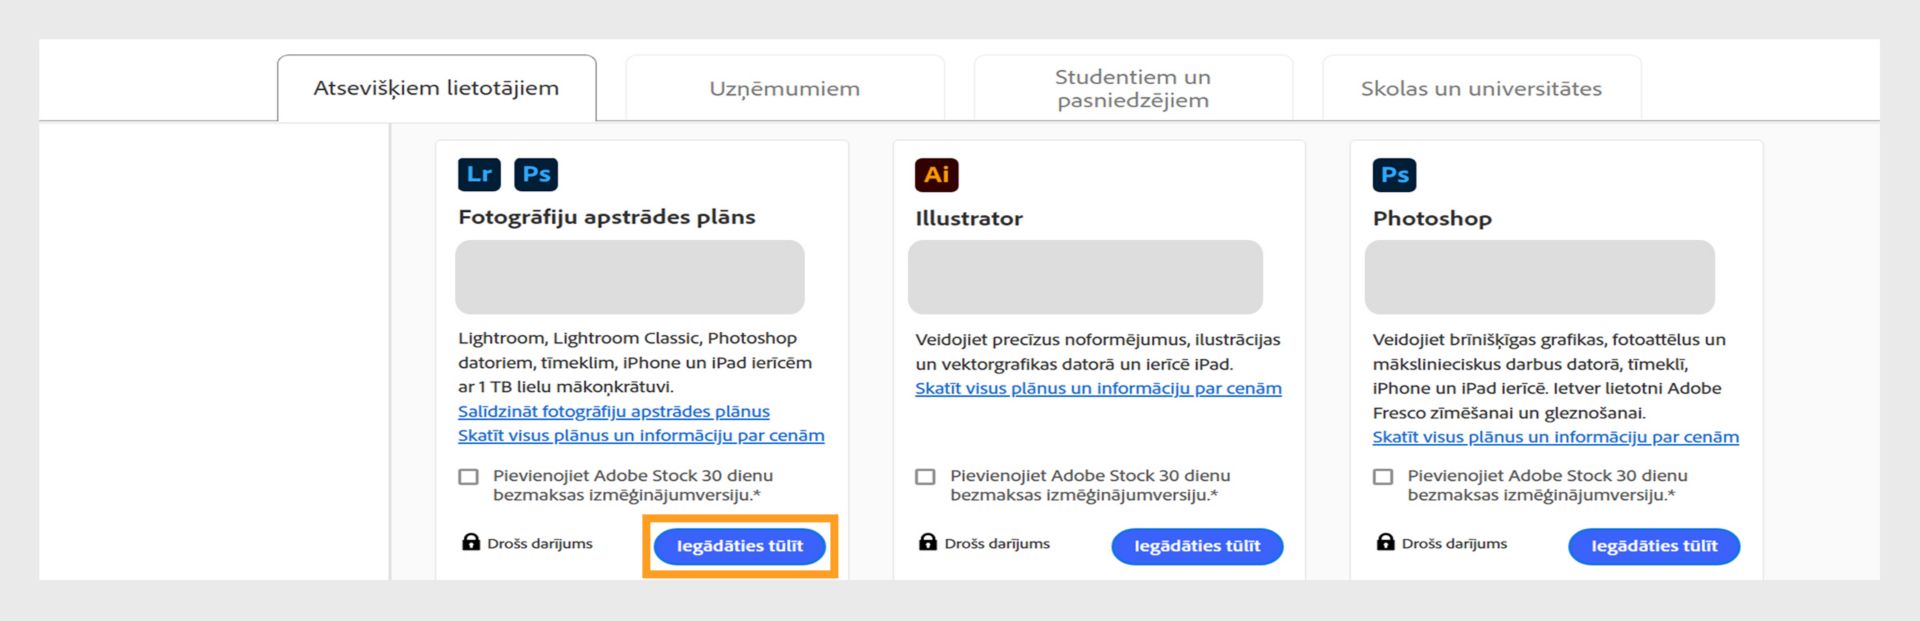Open the Uzņēmumiem tab

(784, 88)
